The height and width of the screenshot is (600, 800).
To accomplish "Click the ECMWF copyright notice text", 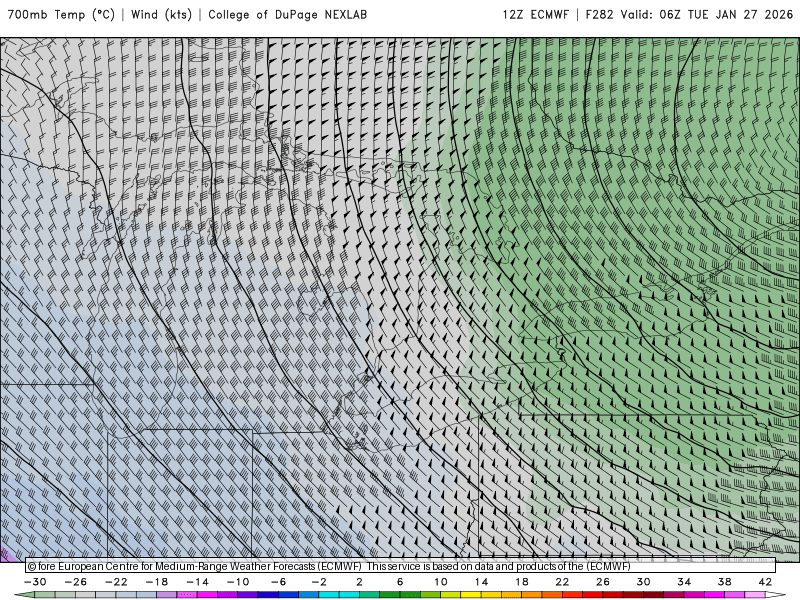I will 329,566.
